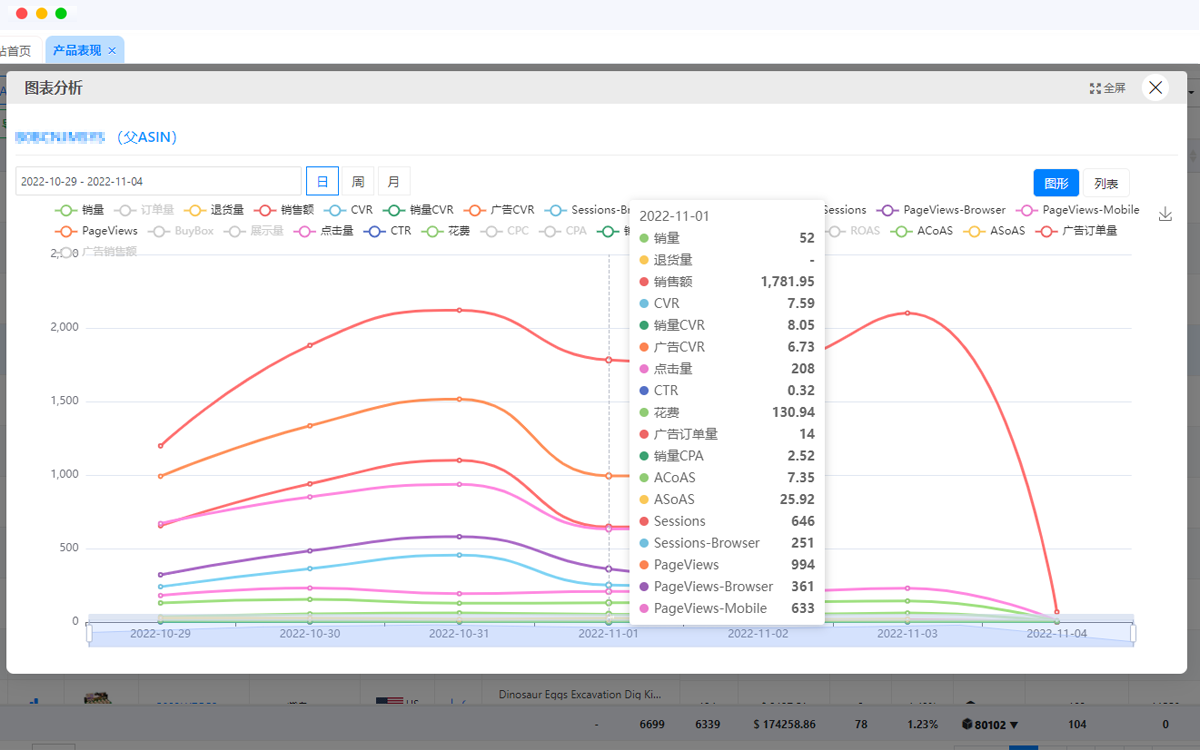Toggle the PageViews-Mobile legend series

tap(1078, 210)
